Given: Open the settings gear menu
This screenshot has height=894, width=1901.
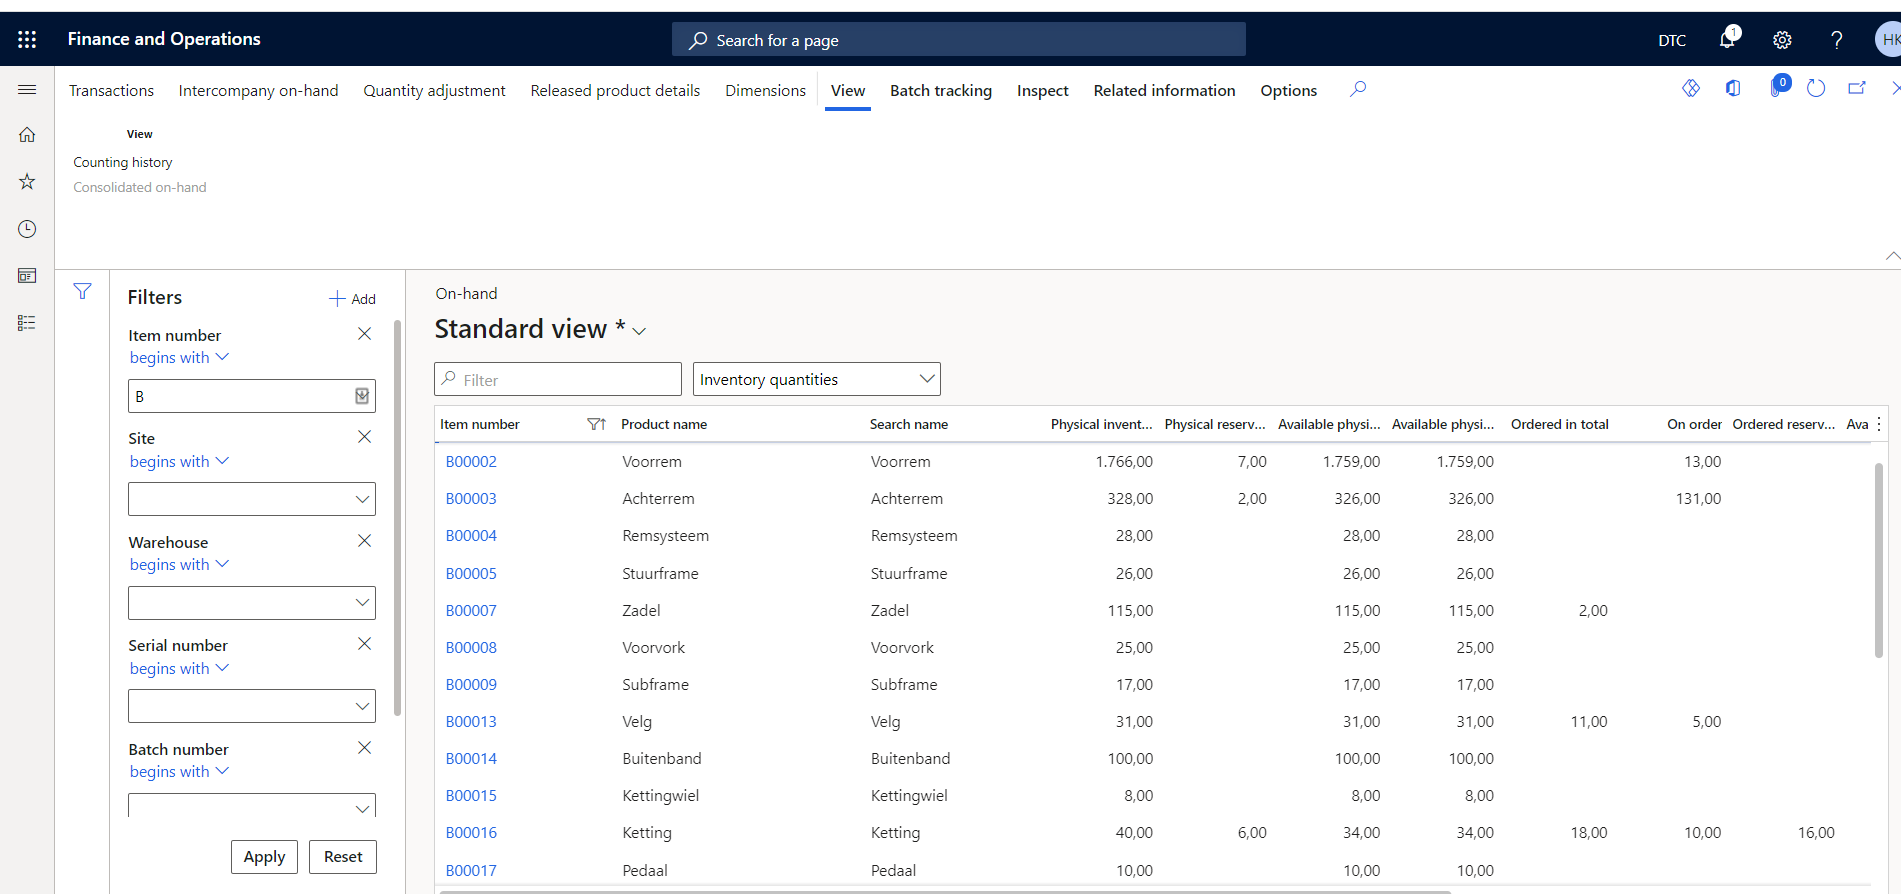Looking at the screenshot, I should tap(1782, 40).
